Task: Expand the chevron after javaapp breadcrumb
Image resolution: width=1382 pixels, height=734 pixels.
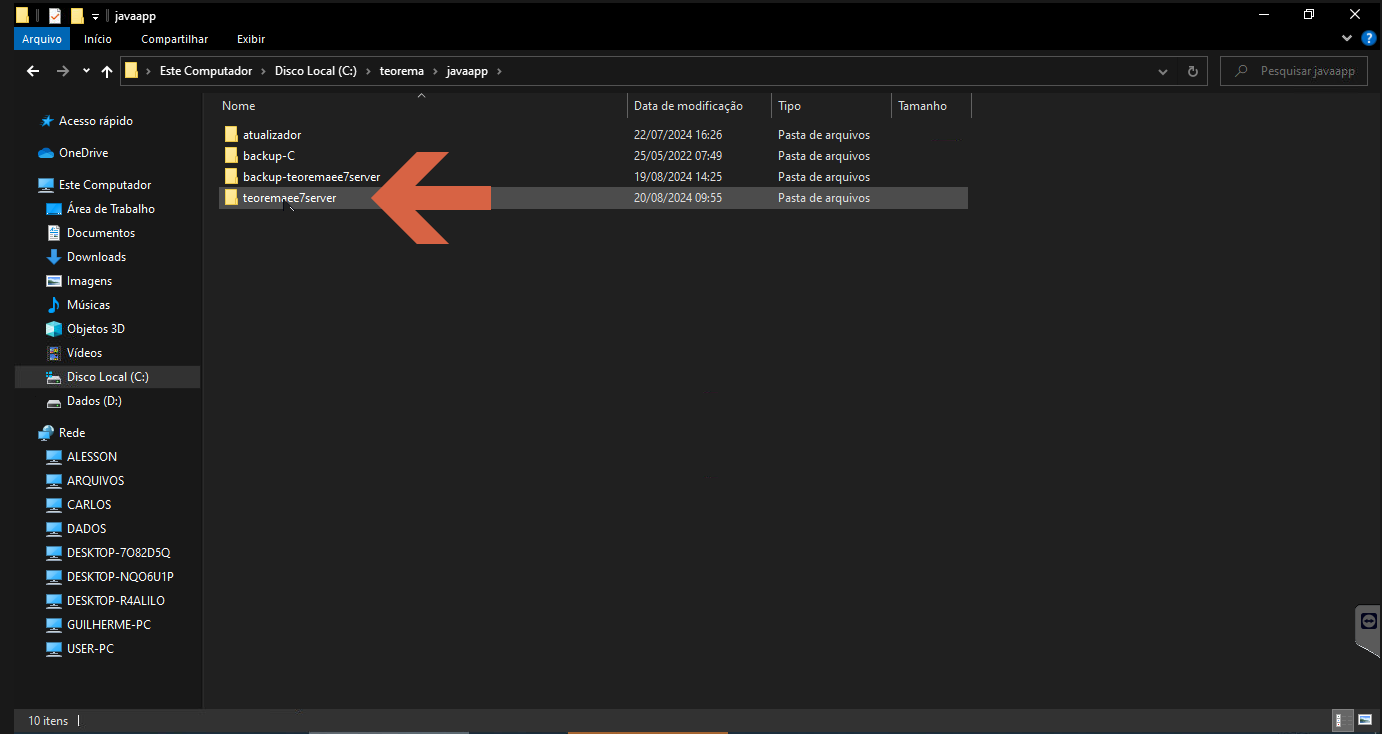Action: (x=499, y=71)
